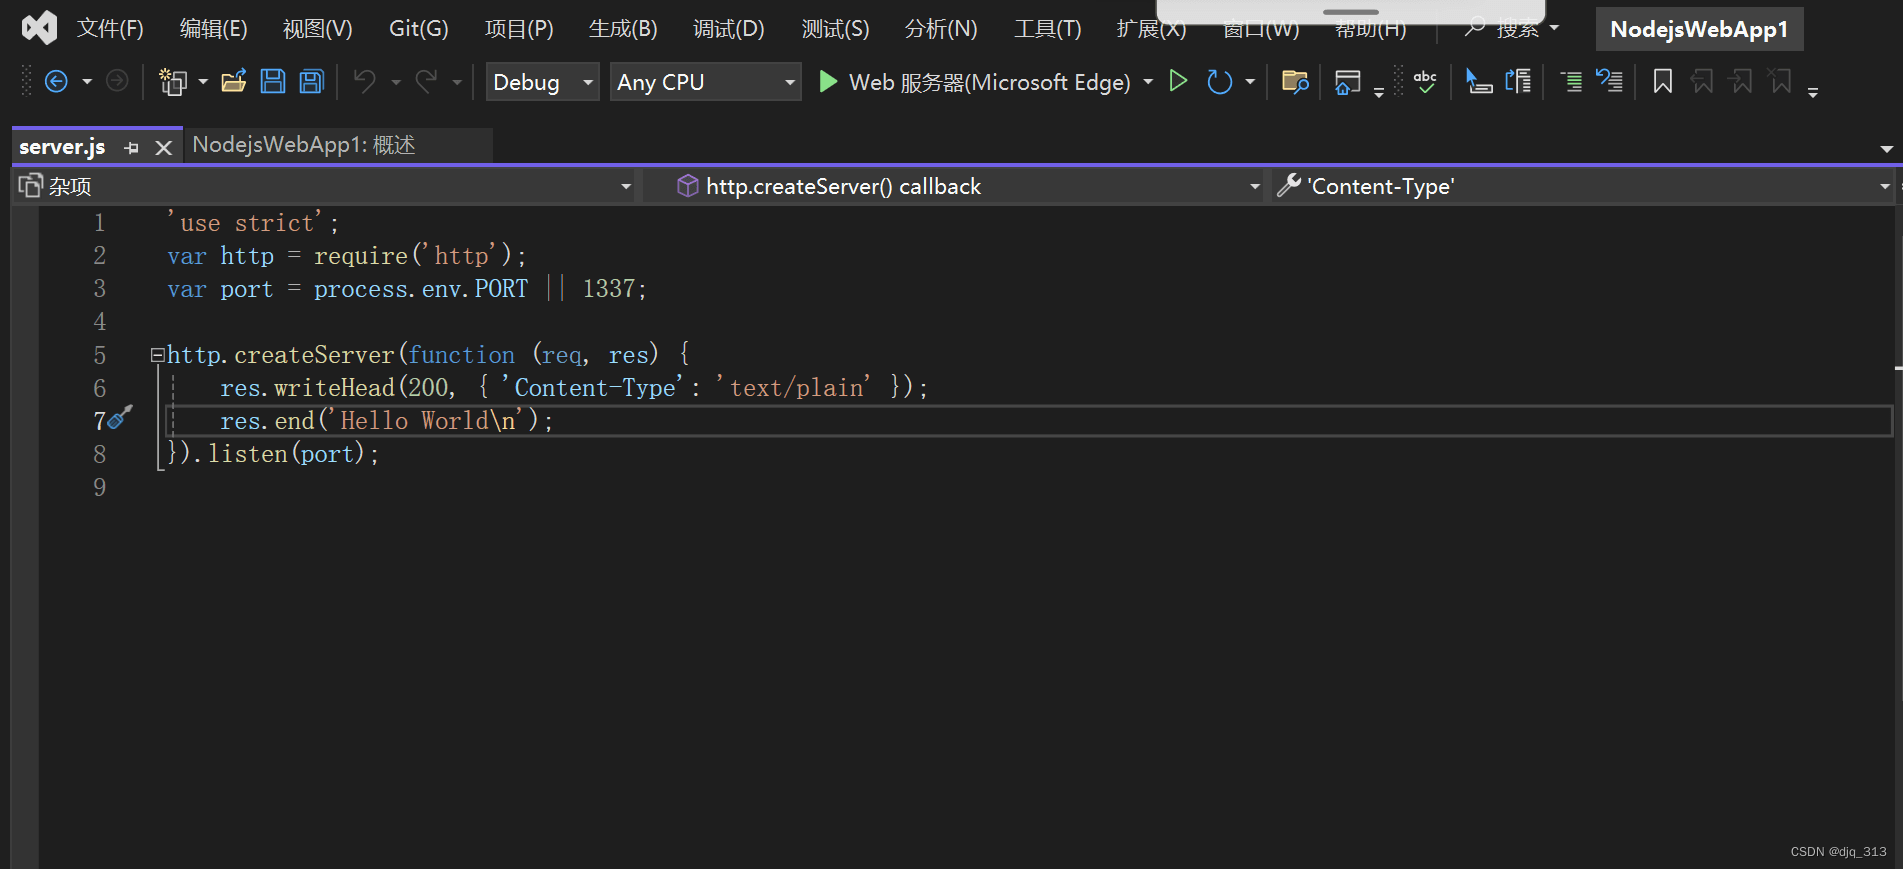The width and height of the screenshot is (1903, 869).
Task: Click the document-with-arrow toolbar icon
Action: pyautogui.click(x=1518, y=82)
